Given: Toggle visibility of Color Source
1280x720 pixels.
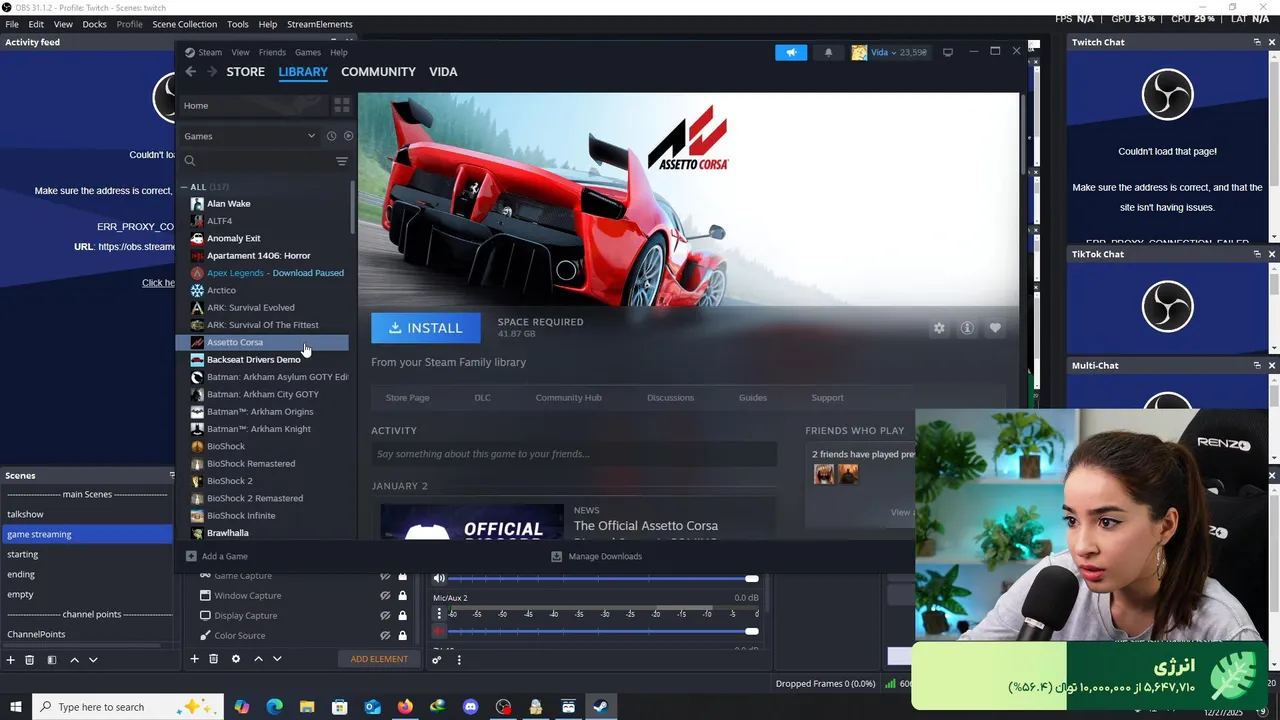Looking at the screenshot, I should 385,636.
